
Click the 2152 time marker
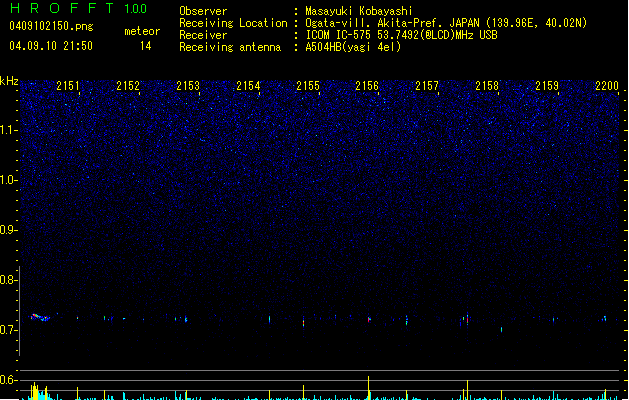tap(128, 85)
